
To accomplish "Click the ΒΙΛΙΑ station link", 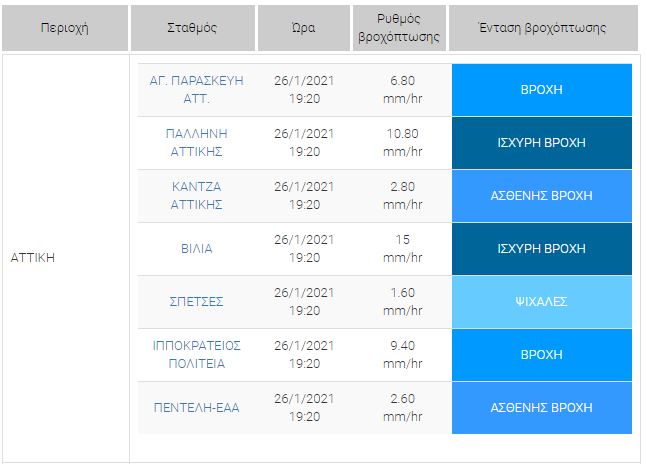I will [x=196, y=248].
